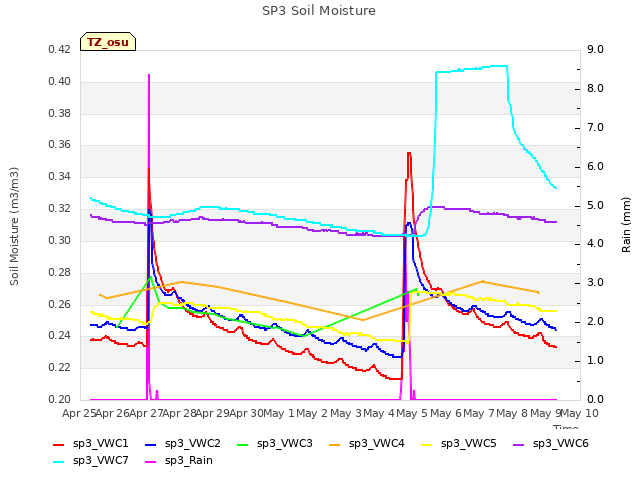Select sp3_VWC1 legend entry
This screenshot has width=640, height=480.
coord(91,444)
